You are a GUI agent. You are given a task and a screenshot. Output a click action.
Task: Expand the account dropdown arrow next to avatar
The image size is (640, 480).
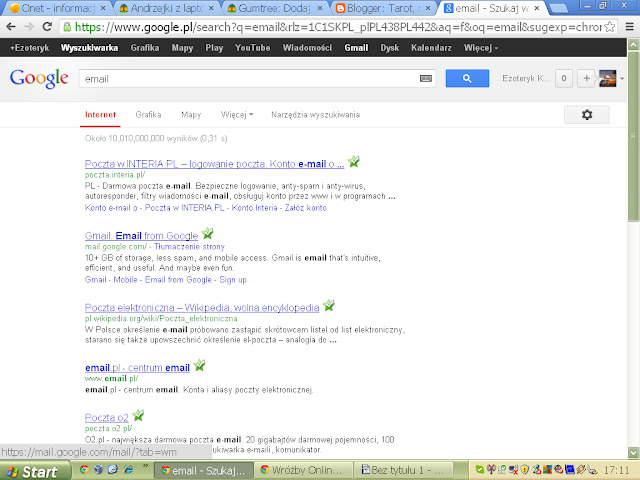pyautogui.click(x=622, y=79)
